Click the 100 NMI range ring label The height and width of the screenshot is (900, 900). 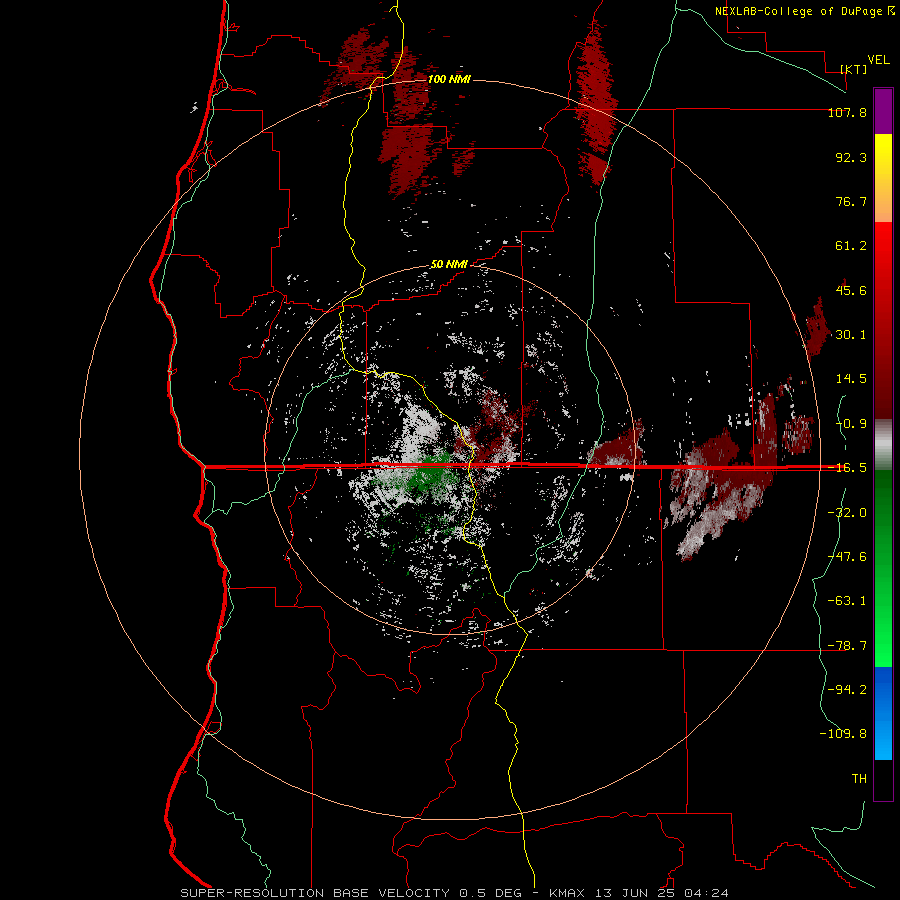tap(449, 79)
